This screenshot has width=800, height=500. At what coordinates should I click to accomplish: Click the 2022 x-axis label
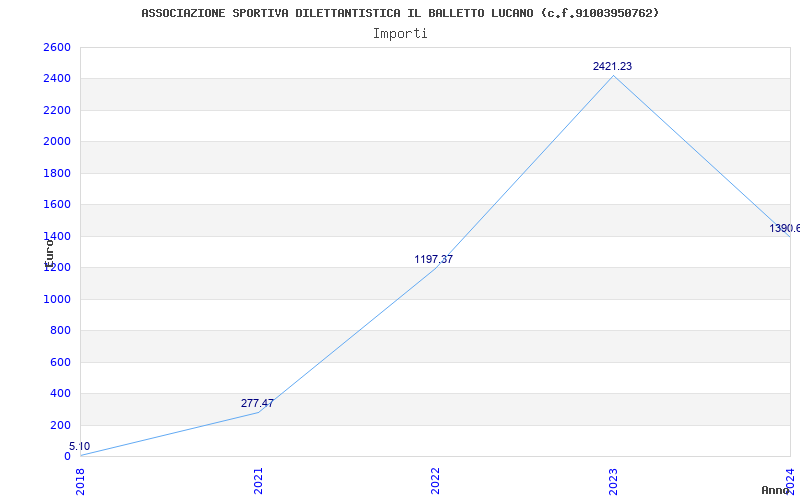(435, 481)
